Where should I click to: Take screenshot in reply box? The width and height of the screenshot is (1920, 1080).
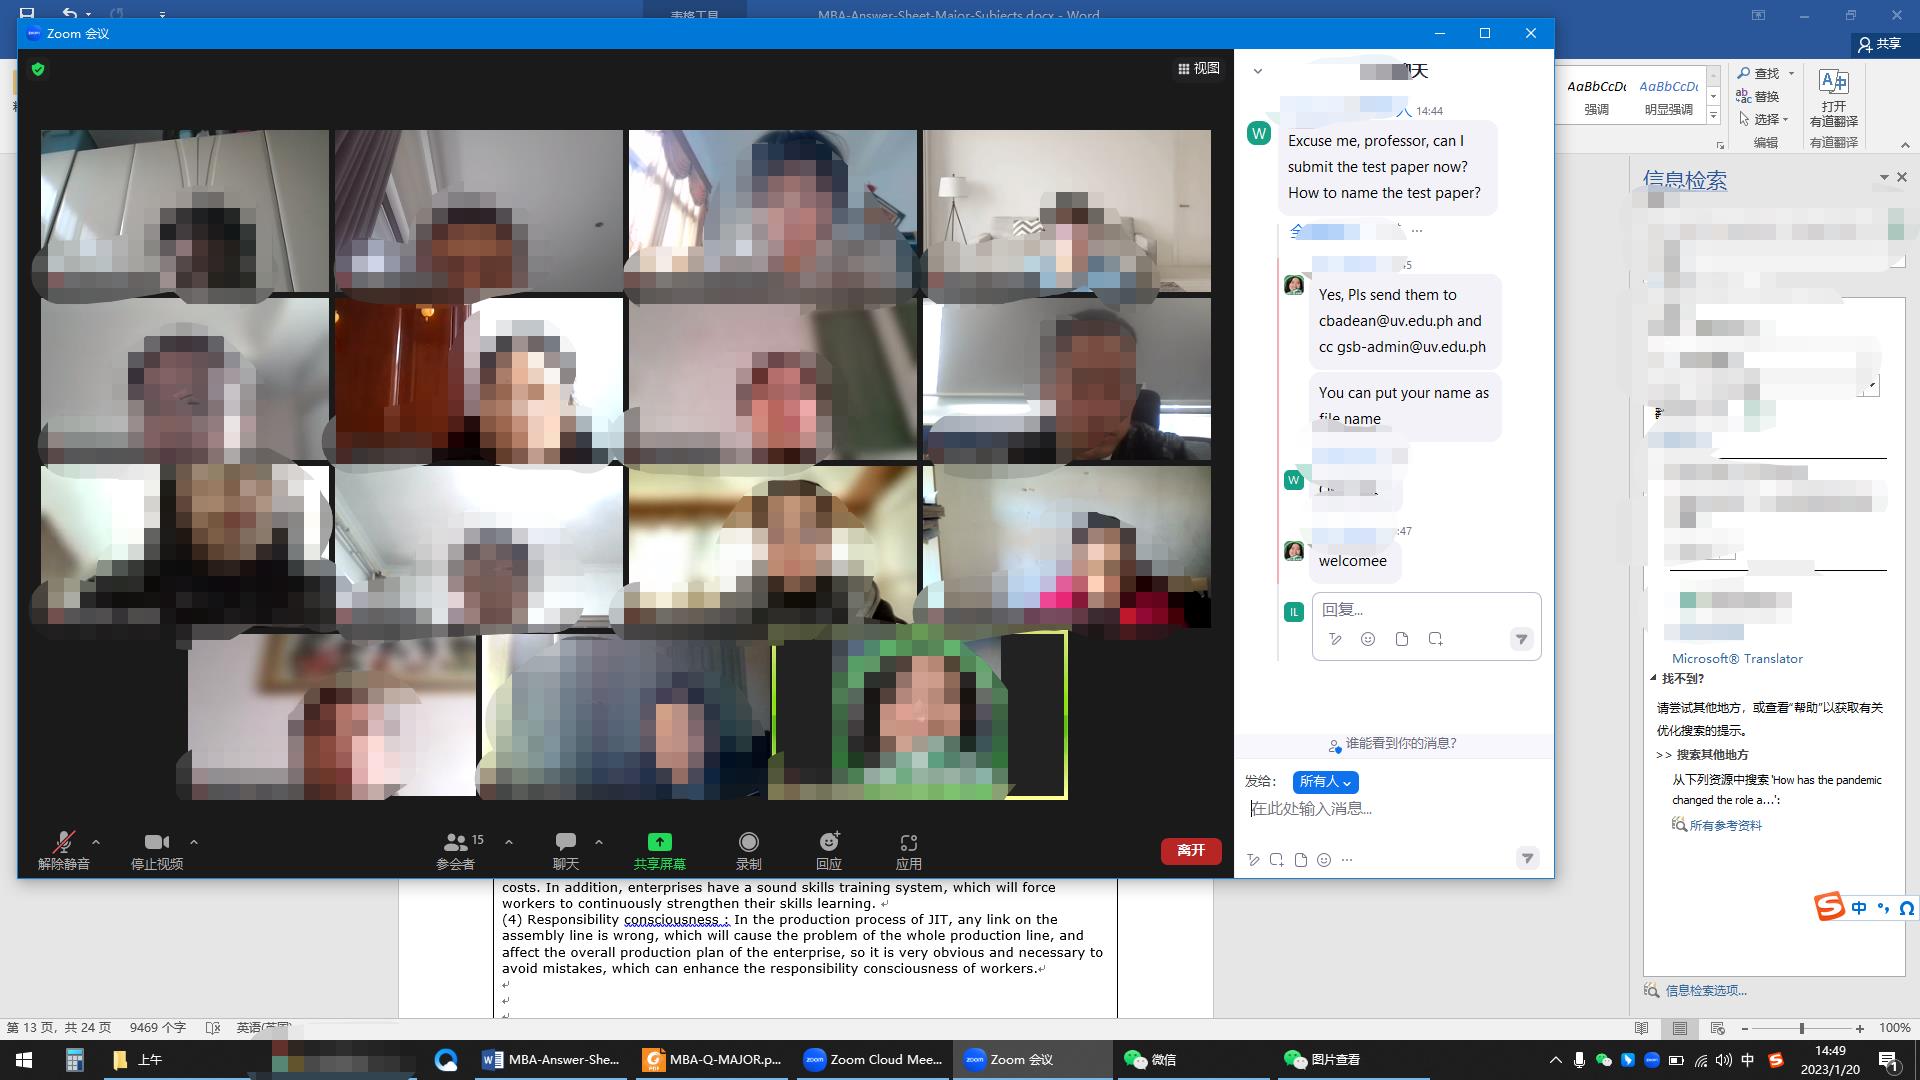click(1436, 639)
